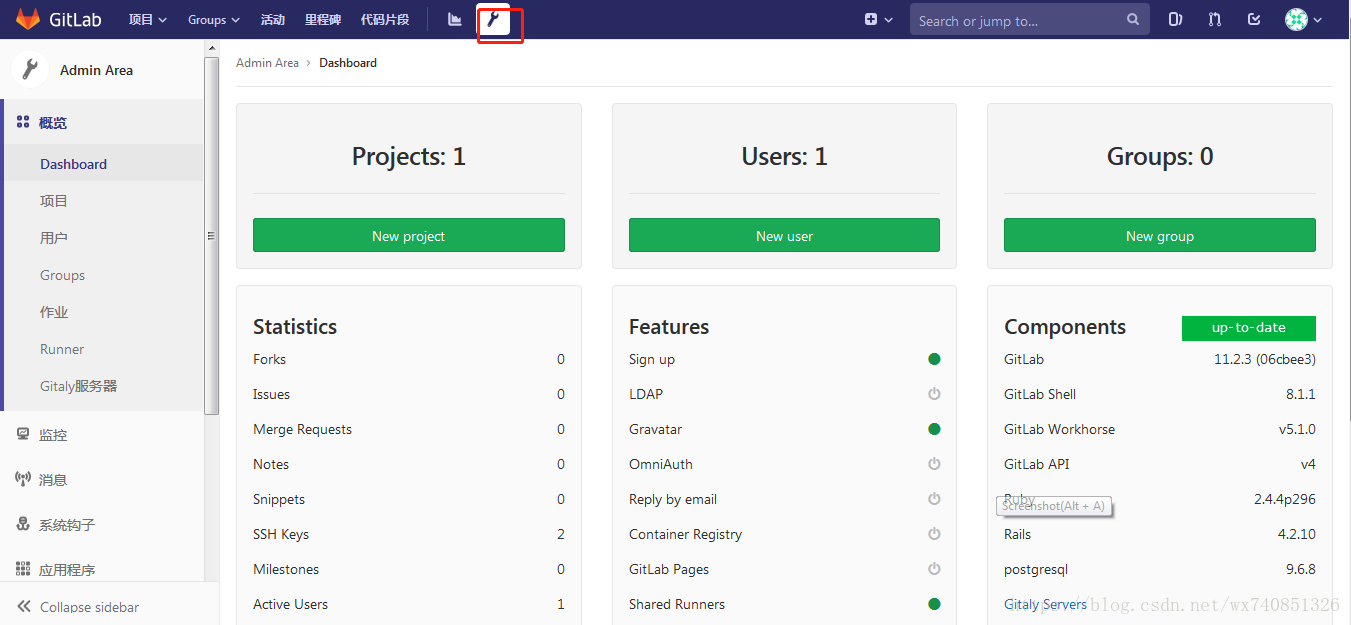This screenshot has width=1351, height=625.
Task: Open the instance statistics chart icon
Action: pyautogui.click(x=455, y=19)
